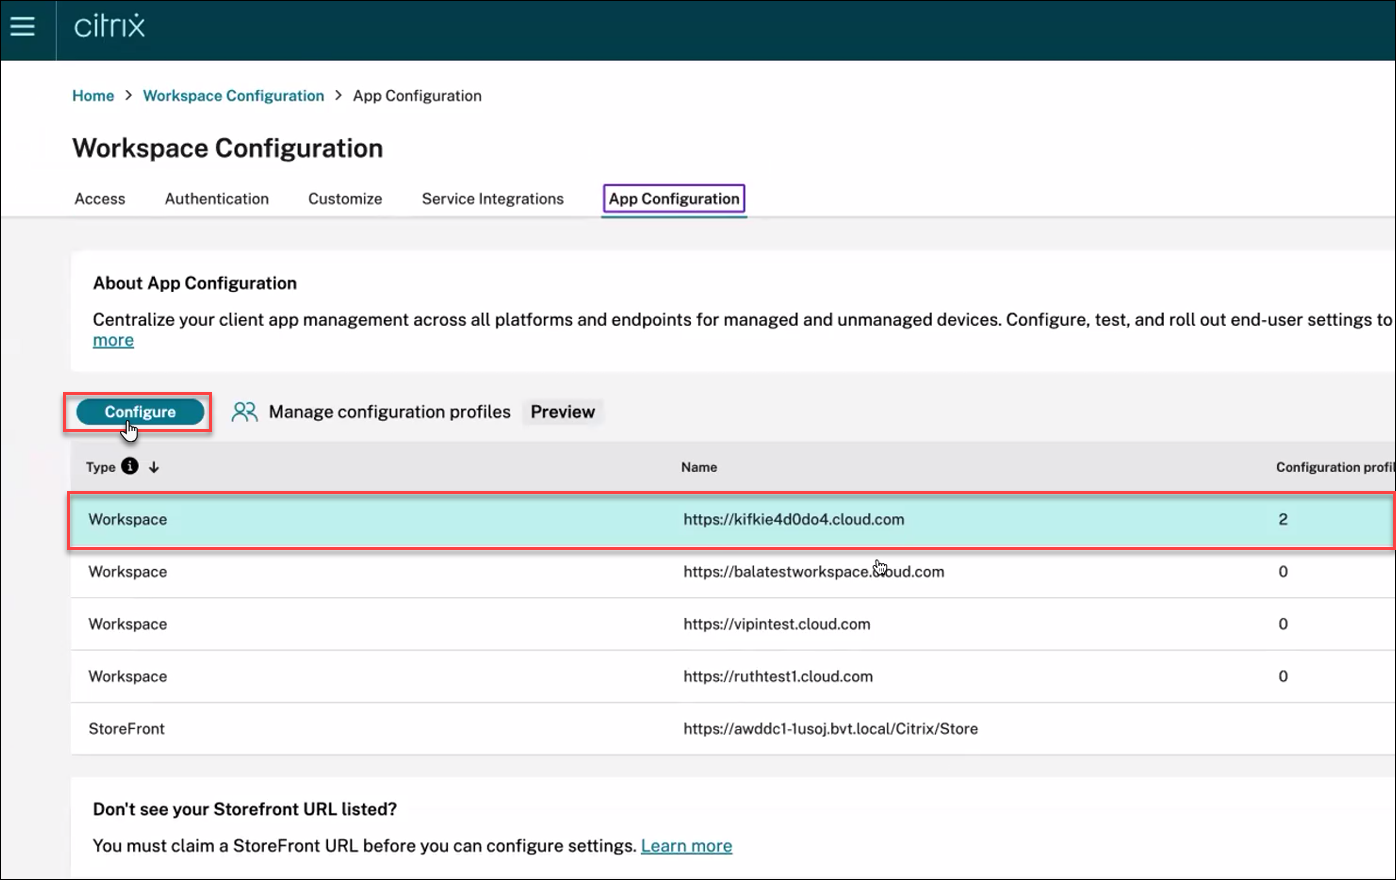Open the hamburger navigation menu
The width and height of the screenshot is (1396, 880).
(22, 27)
